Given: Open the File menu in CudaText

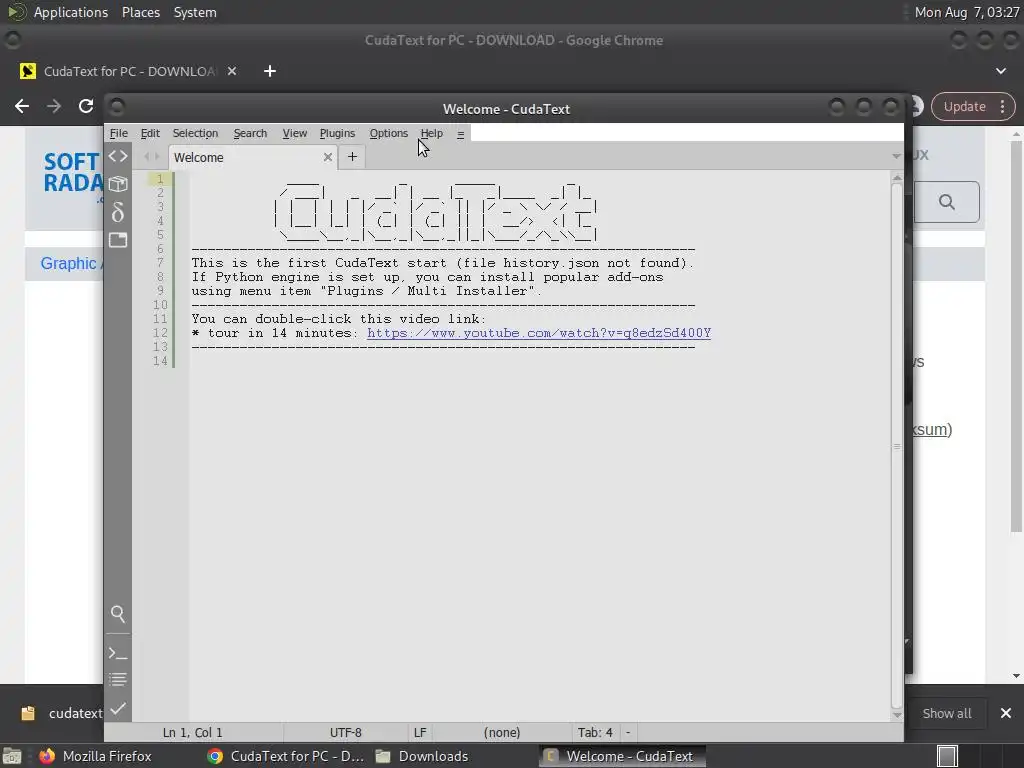Looking at the screenshot, I should (118, 133).
